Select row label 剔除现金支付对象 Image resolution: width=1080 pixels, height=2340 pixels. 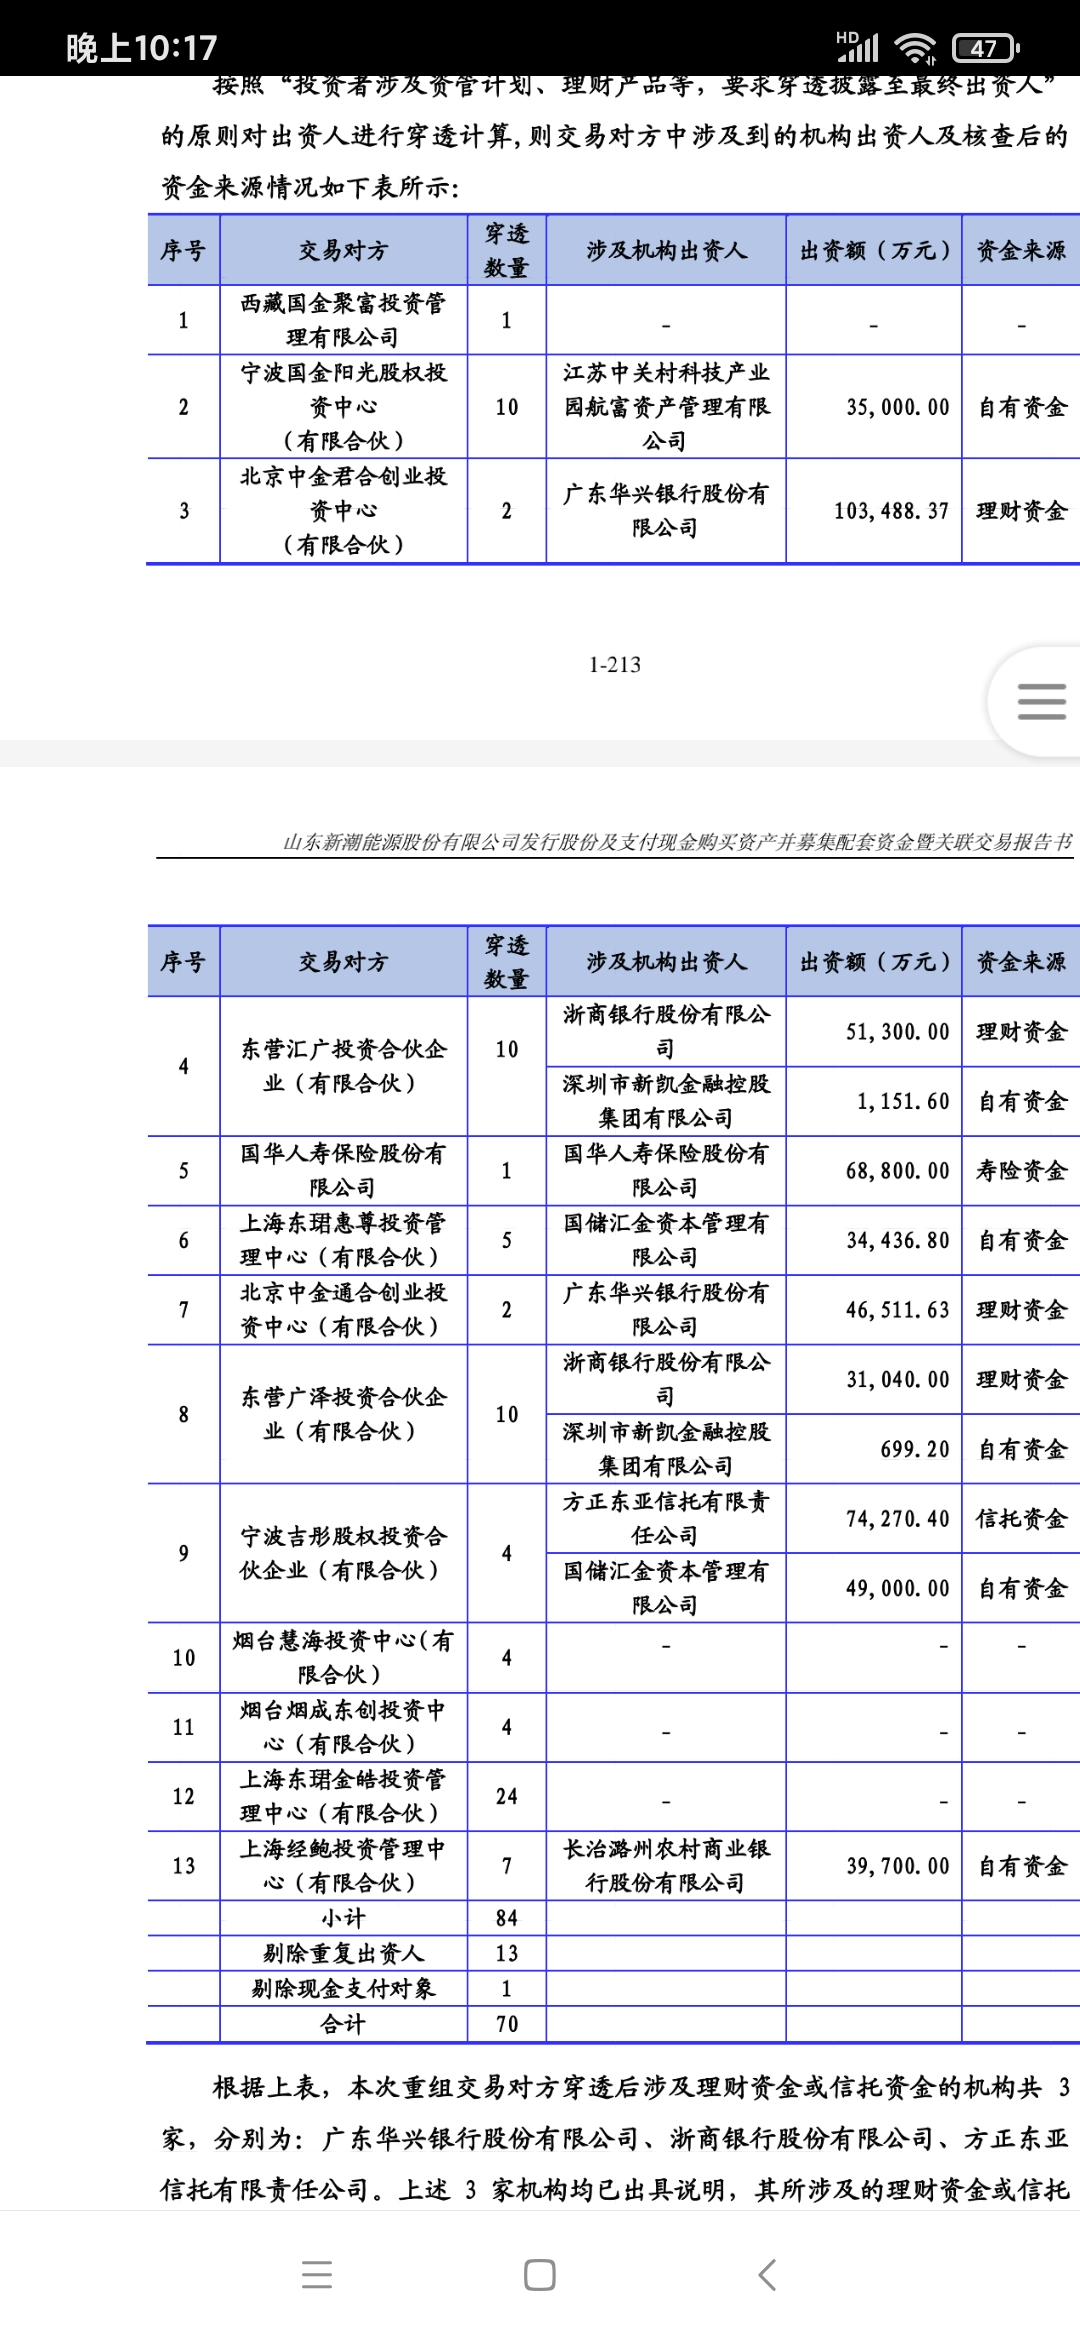[343, 1988]
